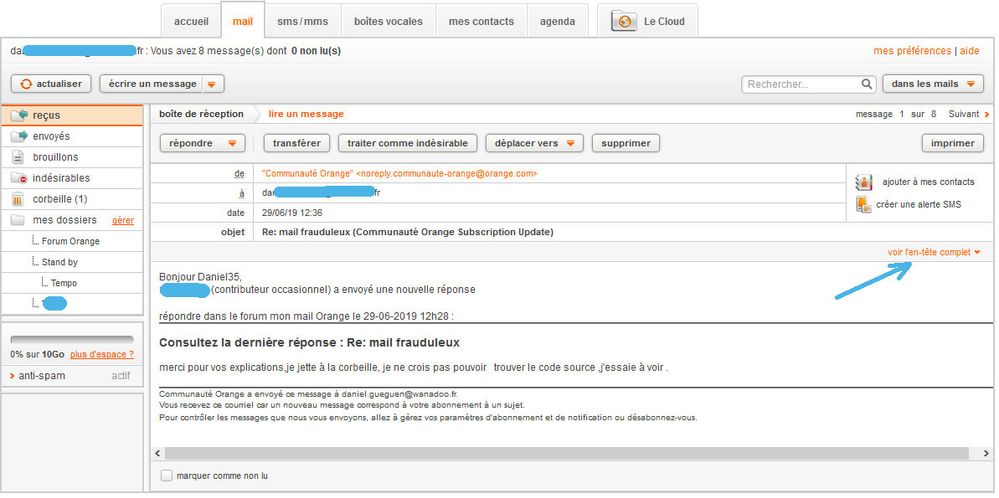Click the gérer link
Image resolution: width=999 pixels, height=498 pixels.
pos(123,220)
